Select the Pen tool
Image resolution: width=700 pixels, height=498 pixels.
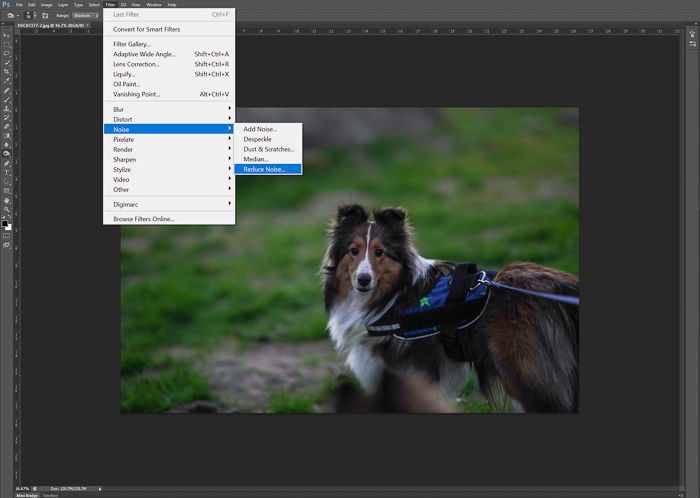pos(6,163)
